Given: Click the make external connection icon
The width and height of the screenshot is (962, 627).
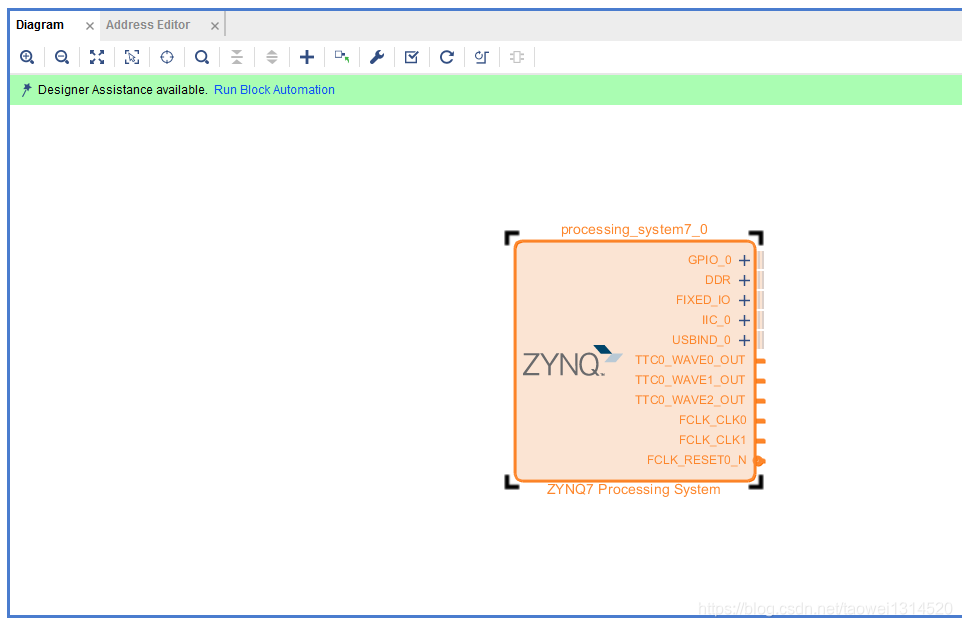Looking at the screenshot, I should [342, 57].
